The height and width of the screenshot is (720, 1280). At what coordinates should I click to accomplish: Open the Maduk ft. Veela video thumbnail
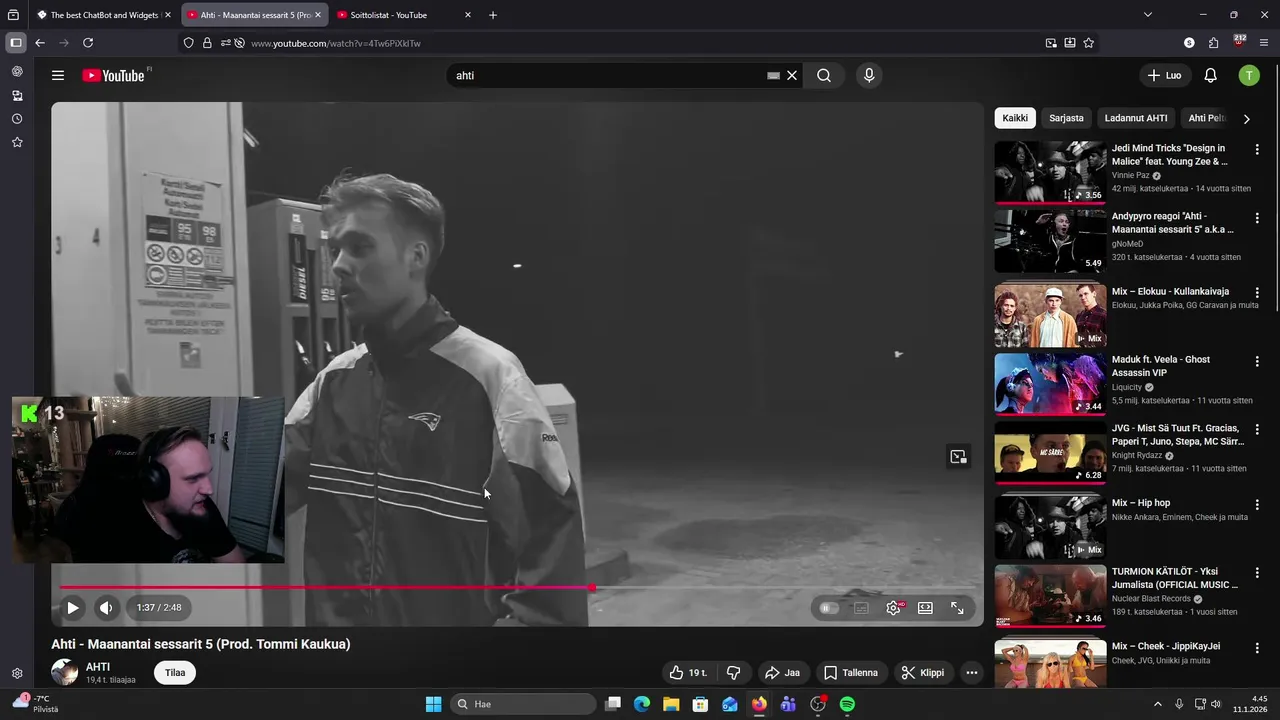[x=1050, y=384]
